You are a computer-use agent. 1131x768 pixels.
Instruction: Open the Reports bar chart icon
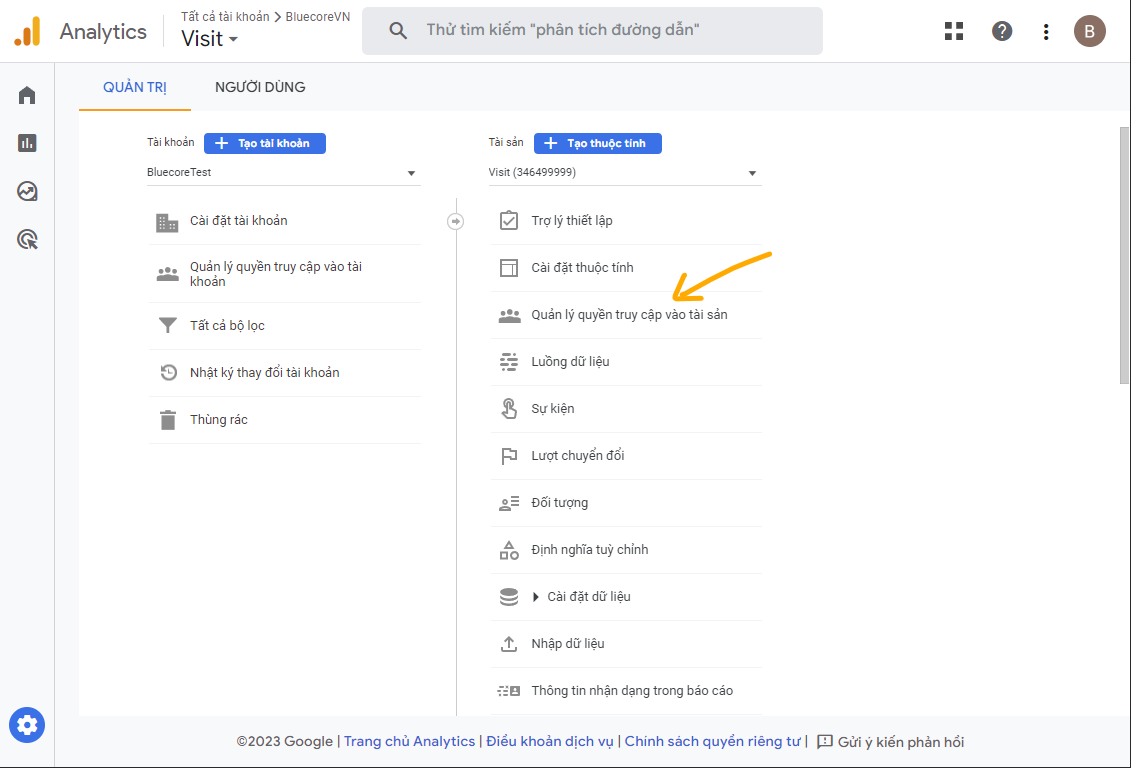coord(27,143)
